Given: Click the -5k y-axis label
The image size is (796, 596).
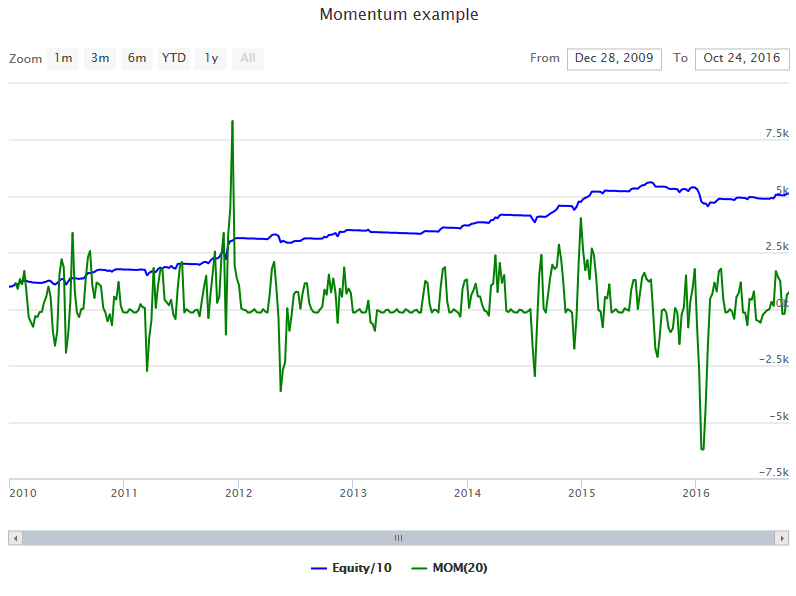Looking at the screenshot, I should [779, 416].
